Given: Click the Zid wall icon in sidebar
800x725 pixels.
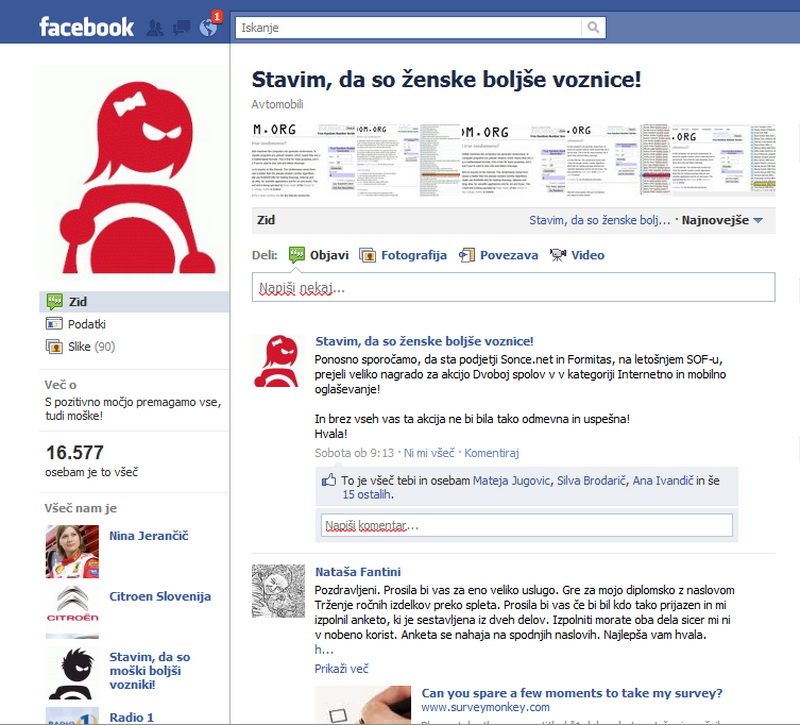Looking at the screenshot, I should pos(54,302).
